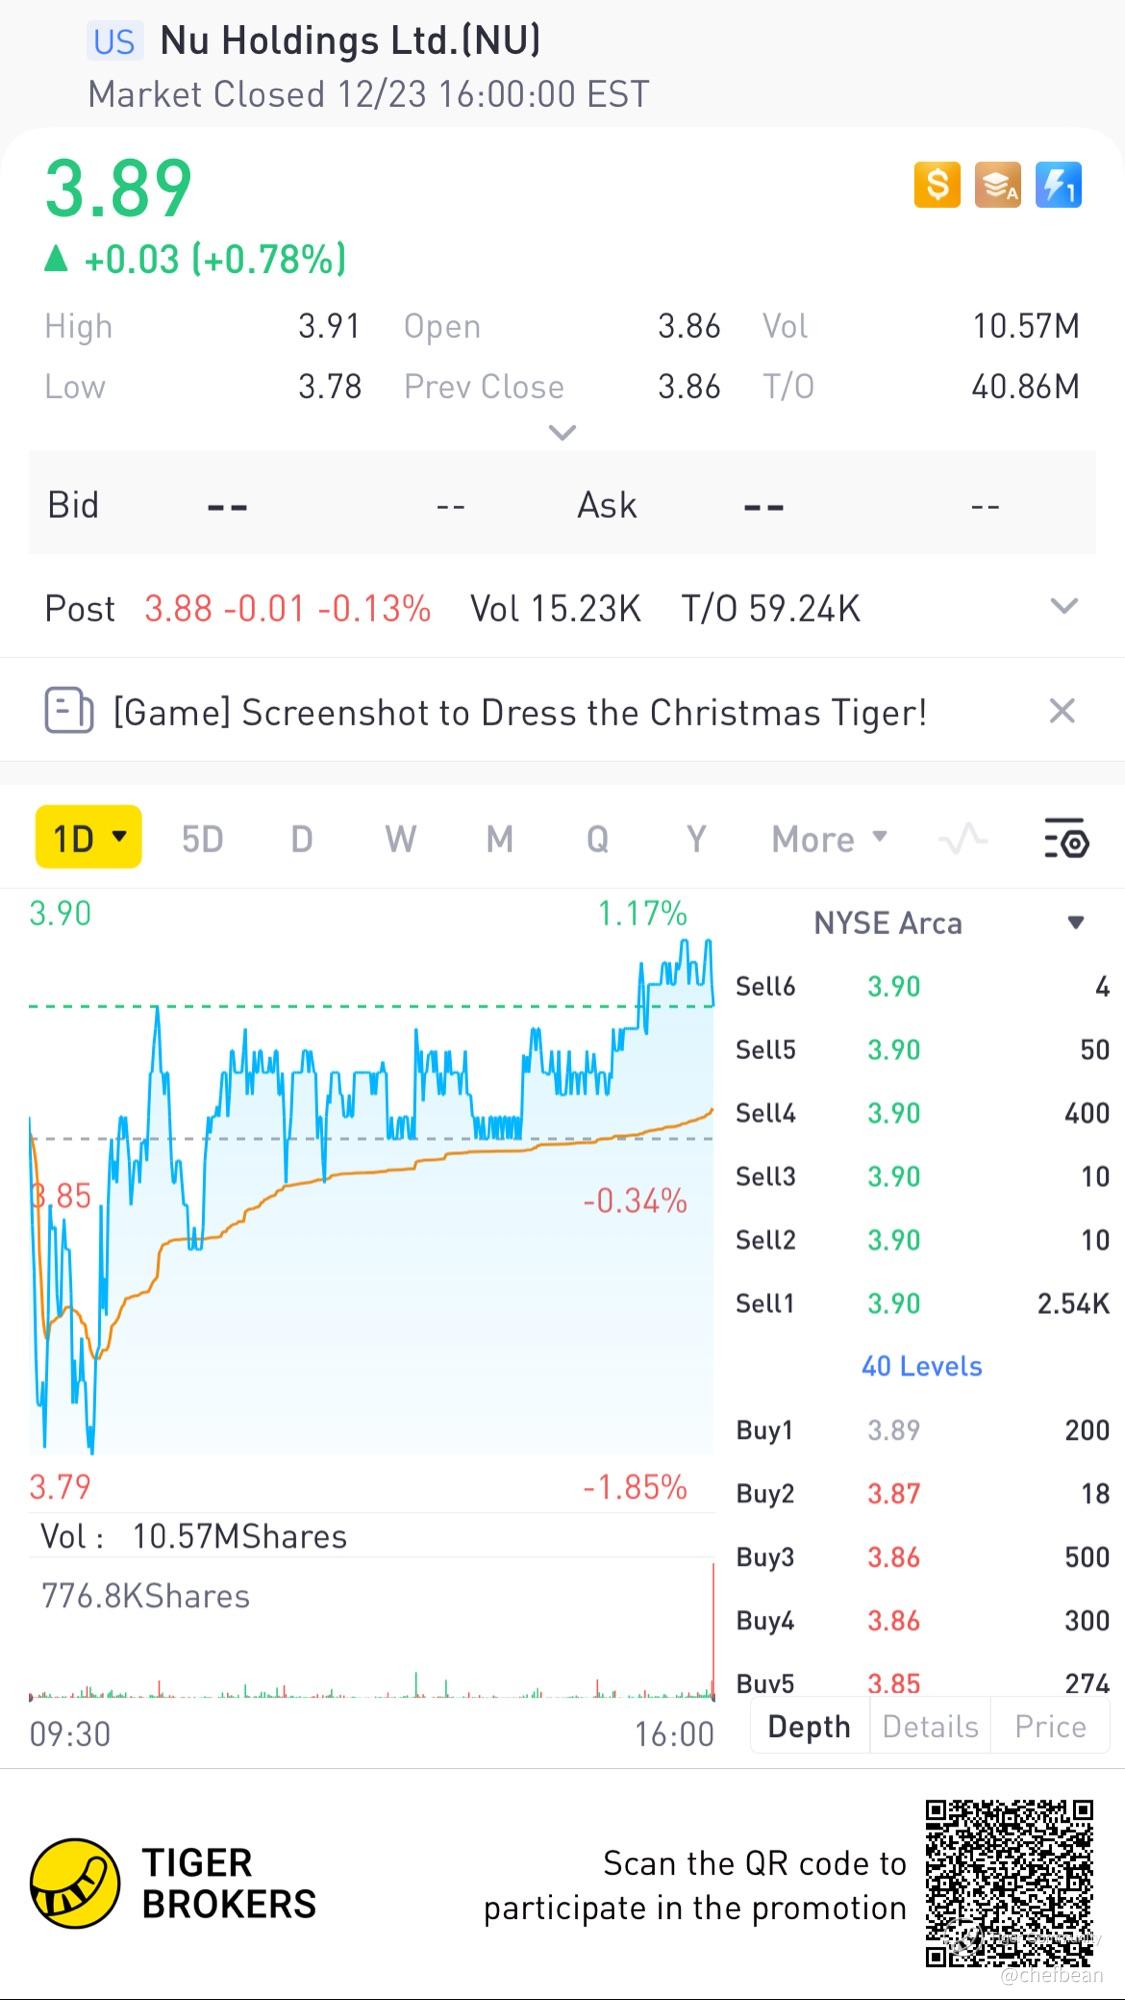Open the 1D timeframe dropdown
The width and height of the screenshot is (1125, 2000).
coord(89,837)
